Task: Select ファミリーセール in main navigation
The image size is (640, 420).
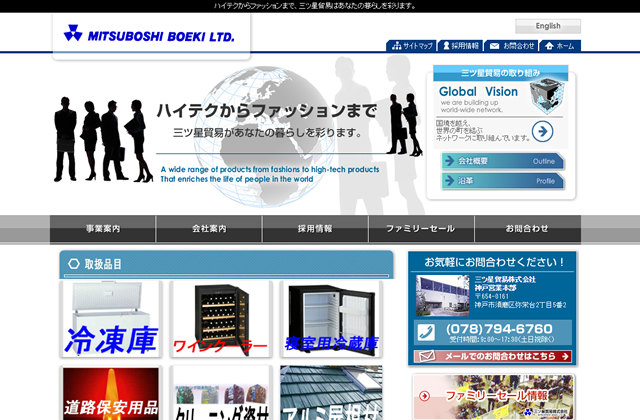Action: point(421,229)
